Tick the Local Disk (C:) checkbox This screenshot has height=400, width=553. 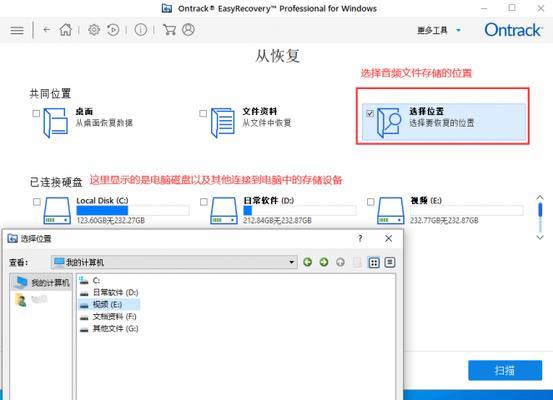(x=37, y=202)
